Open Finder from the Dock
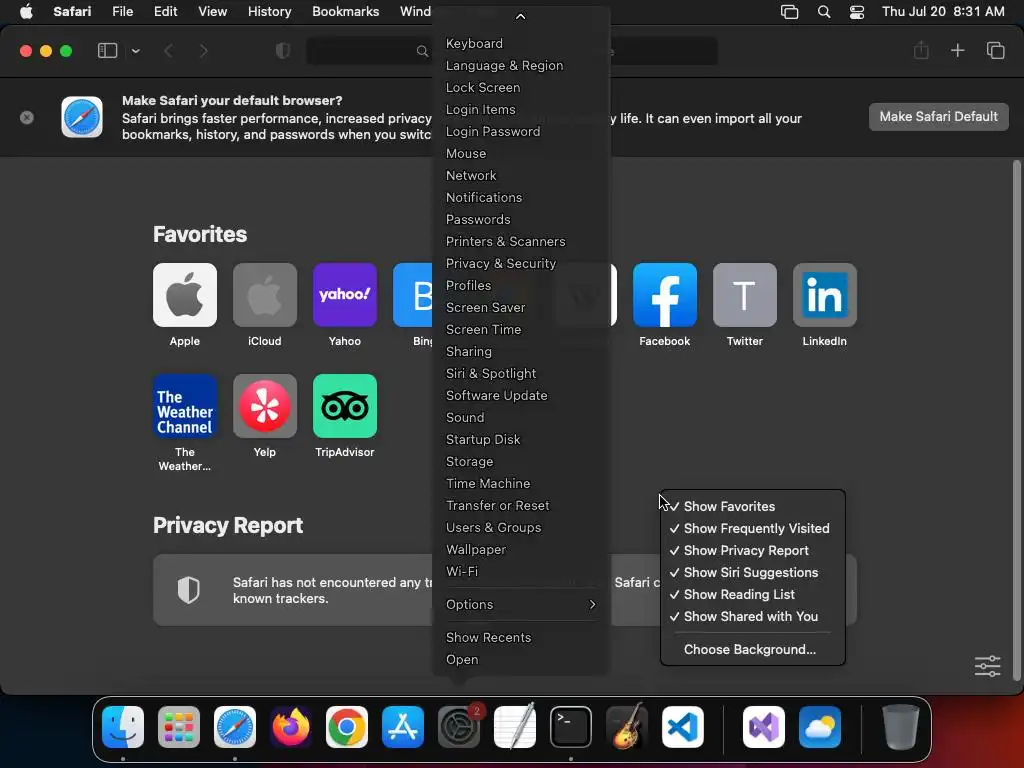The image size is (1024, 768). point(123,727)
